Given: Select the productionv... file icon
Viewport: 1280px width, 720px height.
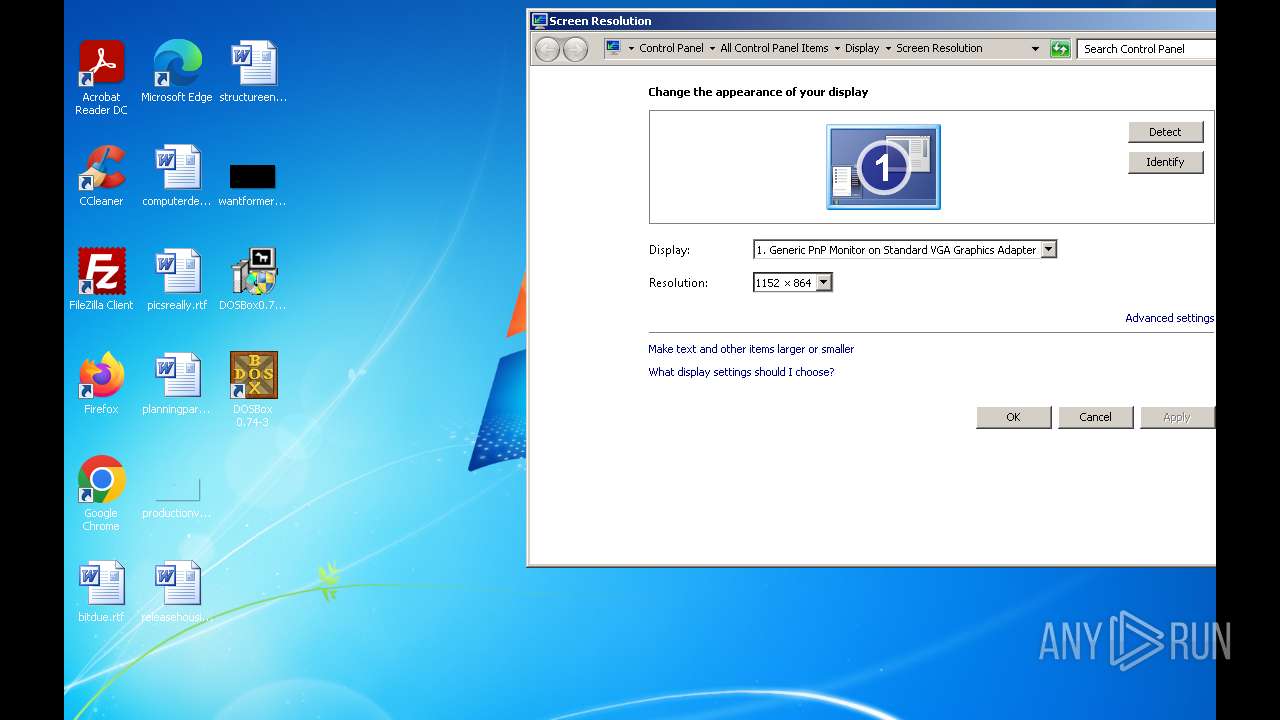Looking at the screenshot, I should tap(177, 497).
